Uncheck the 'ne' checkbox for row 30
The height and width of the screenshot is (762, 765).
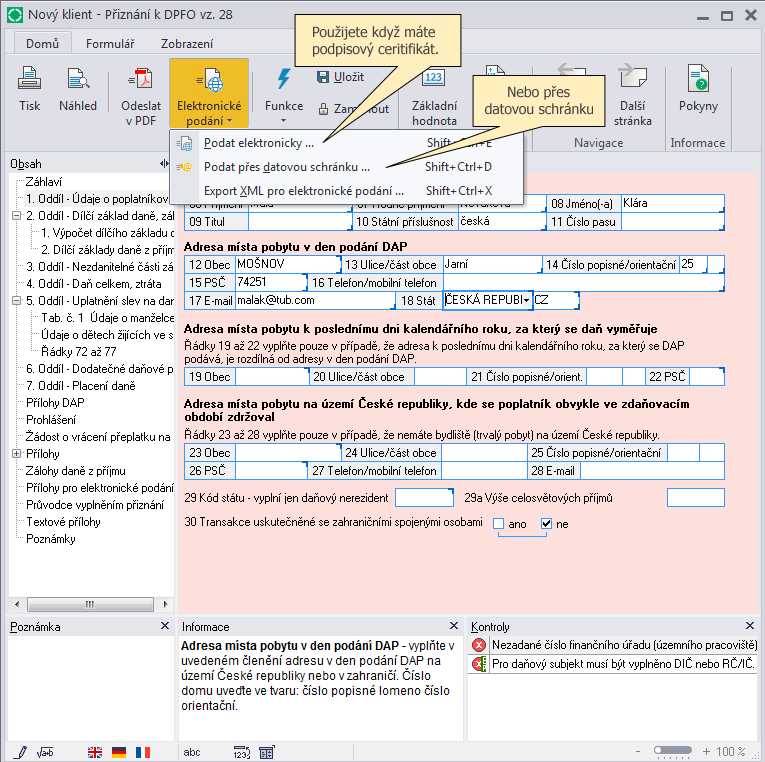(546, 523)
